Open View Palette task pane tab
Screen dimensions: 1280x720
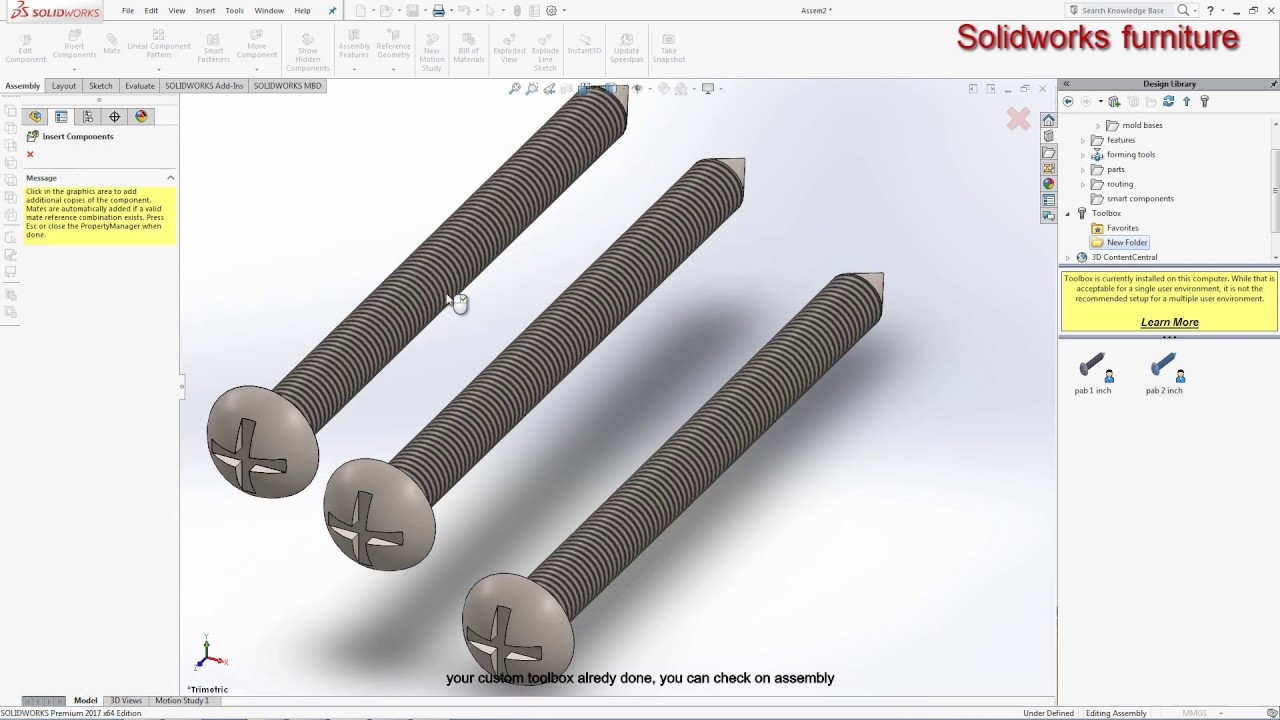click(1048, 168)
